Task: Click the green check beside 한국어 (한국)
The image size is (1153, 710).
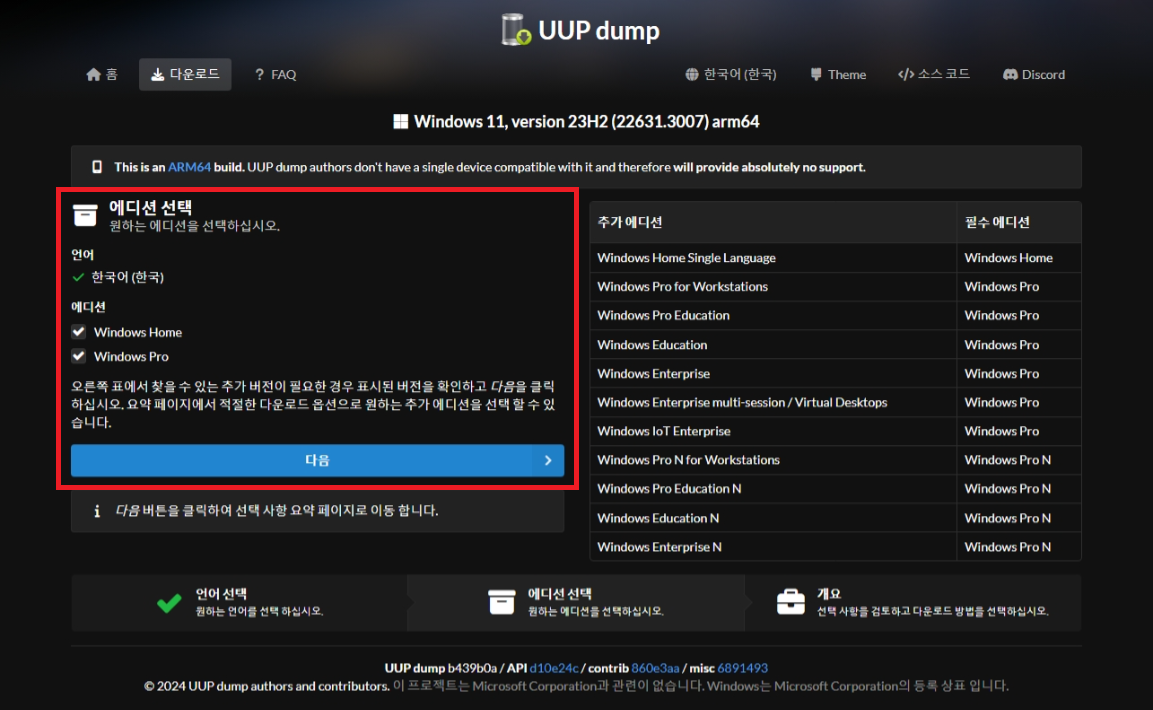Action: pos(78,277)
